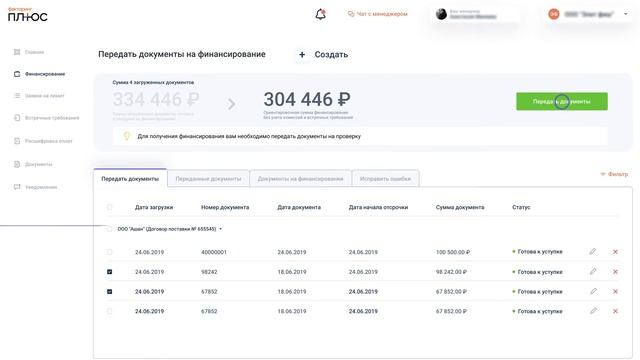The width and height of the screenshot is (640, 360).
Task: Switch to the Переданные документы tab
Action: (208, 179)
